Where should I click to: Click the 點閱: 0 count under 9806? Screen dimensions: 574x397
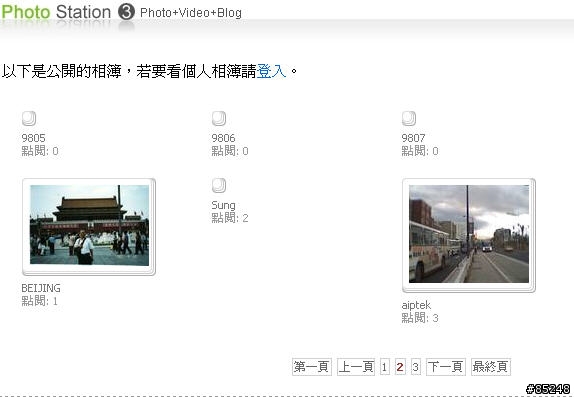click(x=230, y=151)
